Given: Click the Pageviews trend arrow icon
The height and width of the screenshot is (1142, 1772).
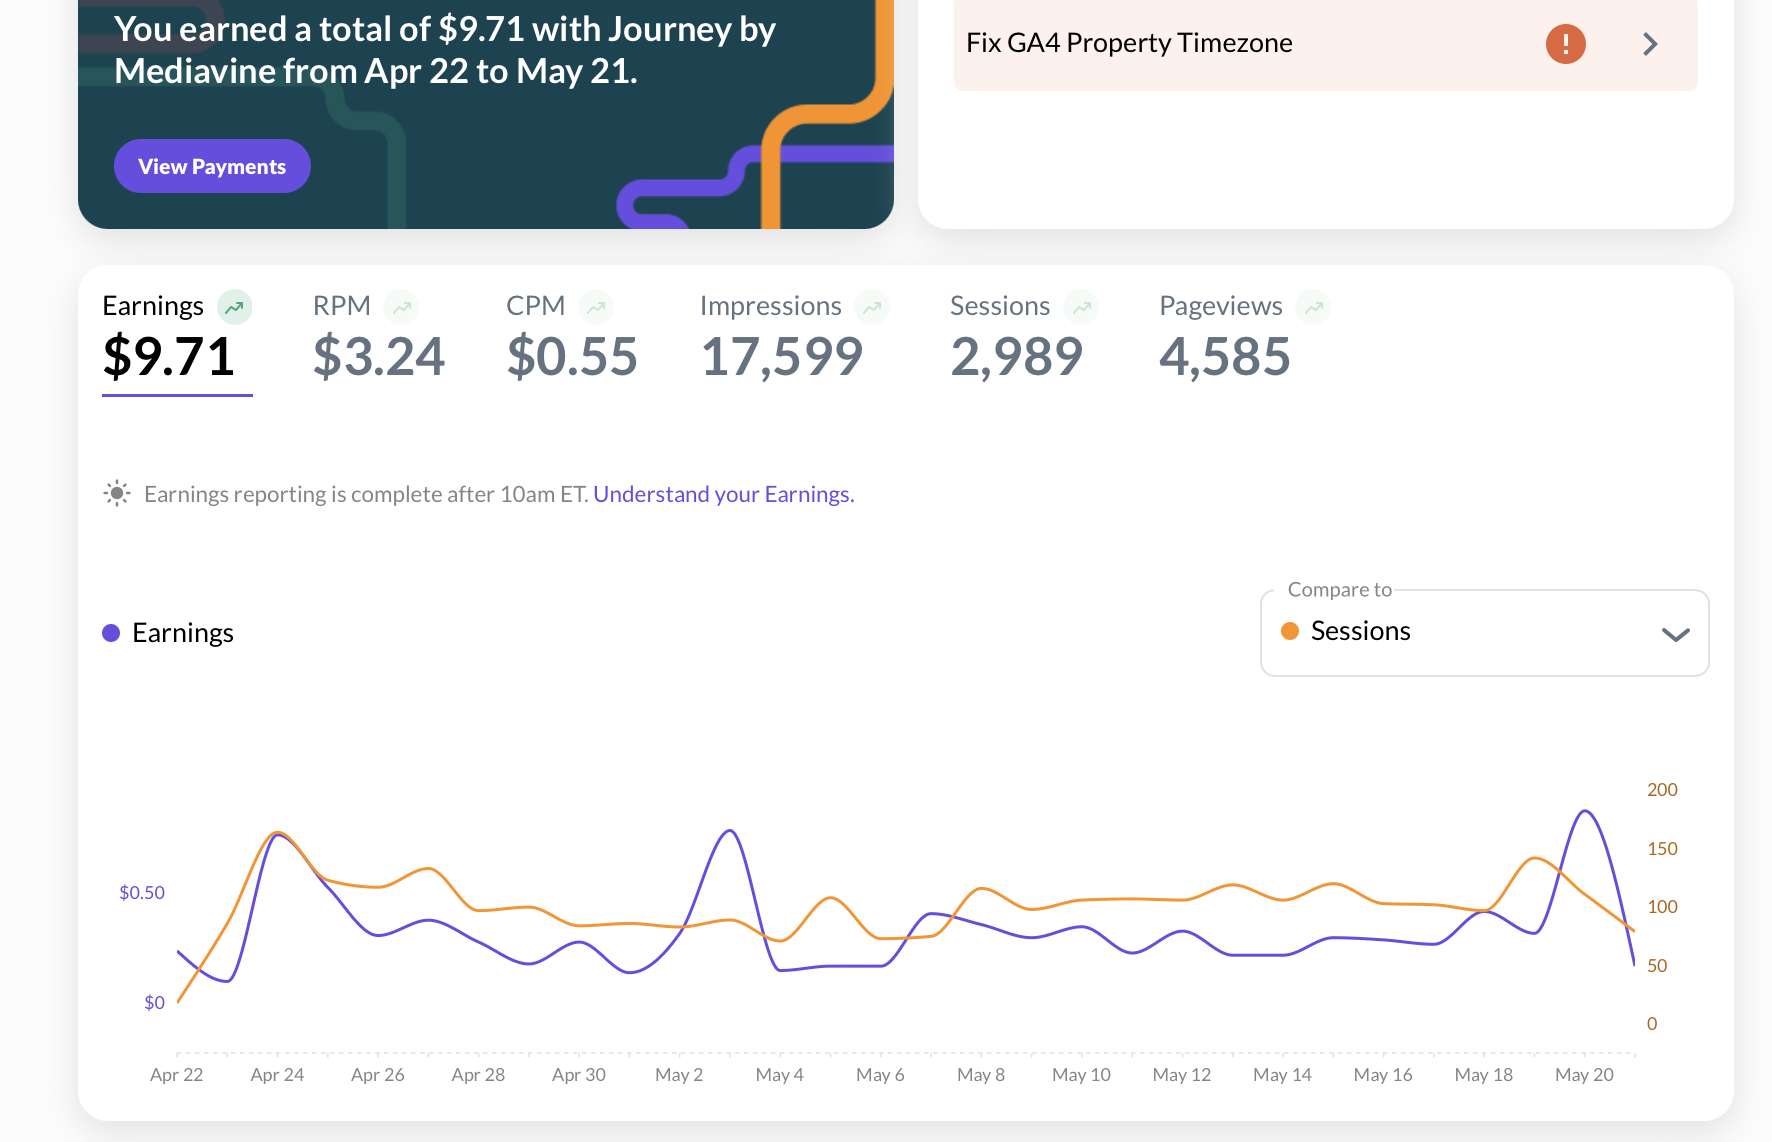Looking at the screenshot, I should click(x=1313, y=307).
